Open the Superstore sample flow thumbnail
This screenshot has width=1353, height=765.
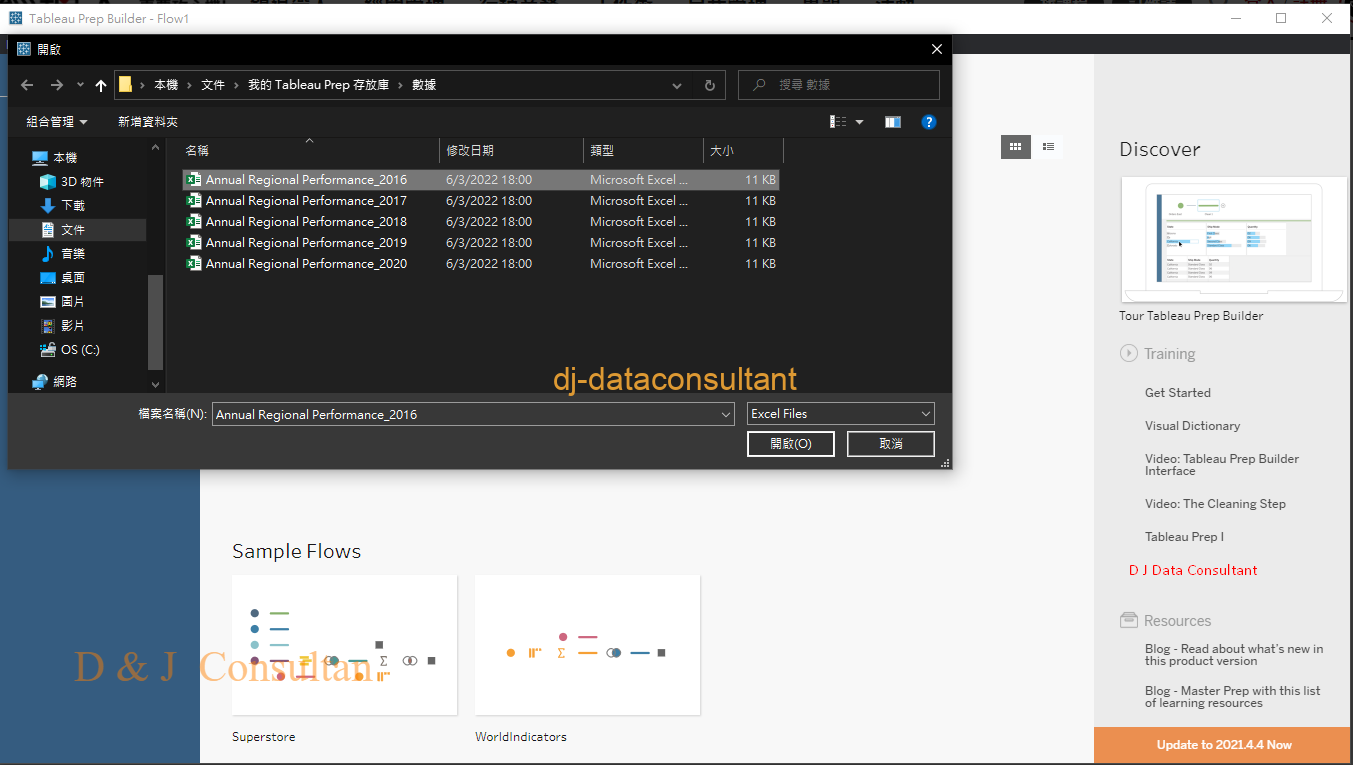pyautogui.click(x=344, y=645)
